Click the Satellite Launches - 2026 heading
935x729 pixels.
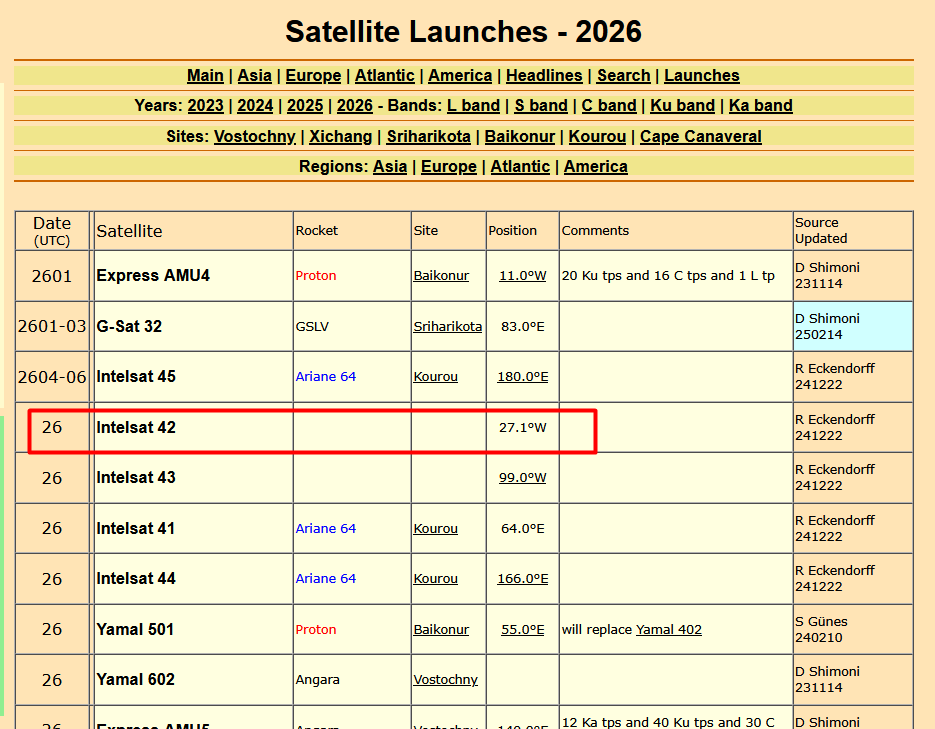point(463,32)
